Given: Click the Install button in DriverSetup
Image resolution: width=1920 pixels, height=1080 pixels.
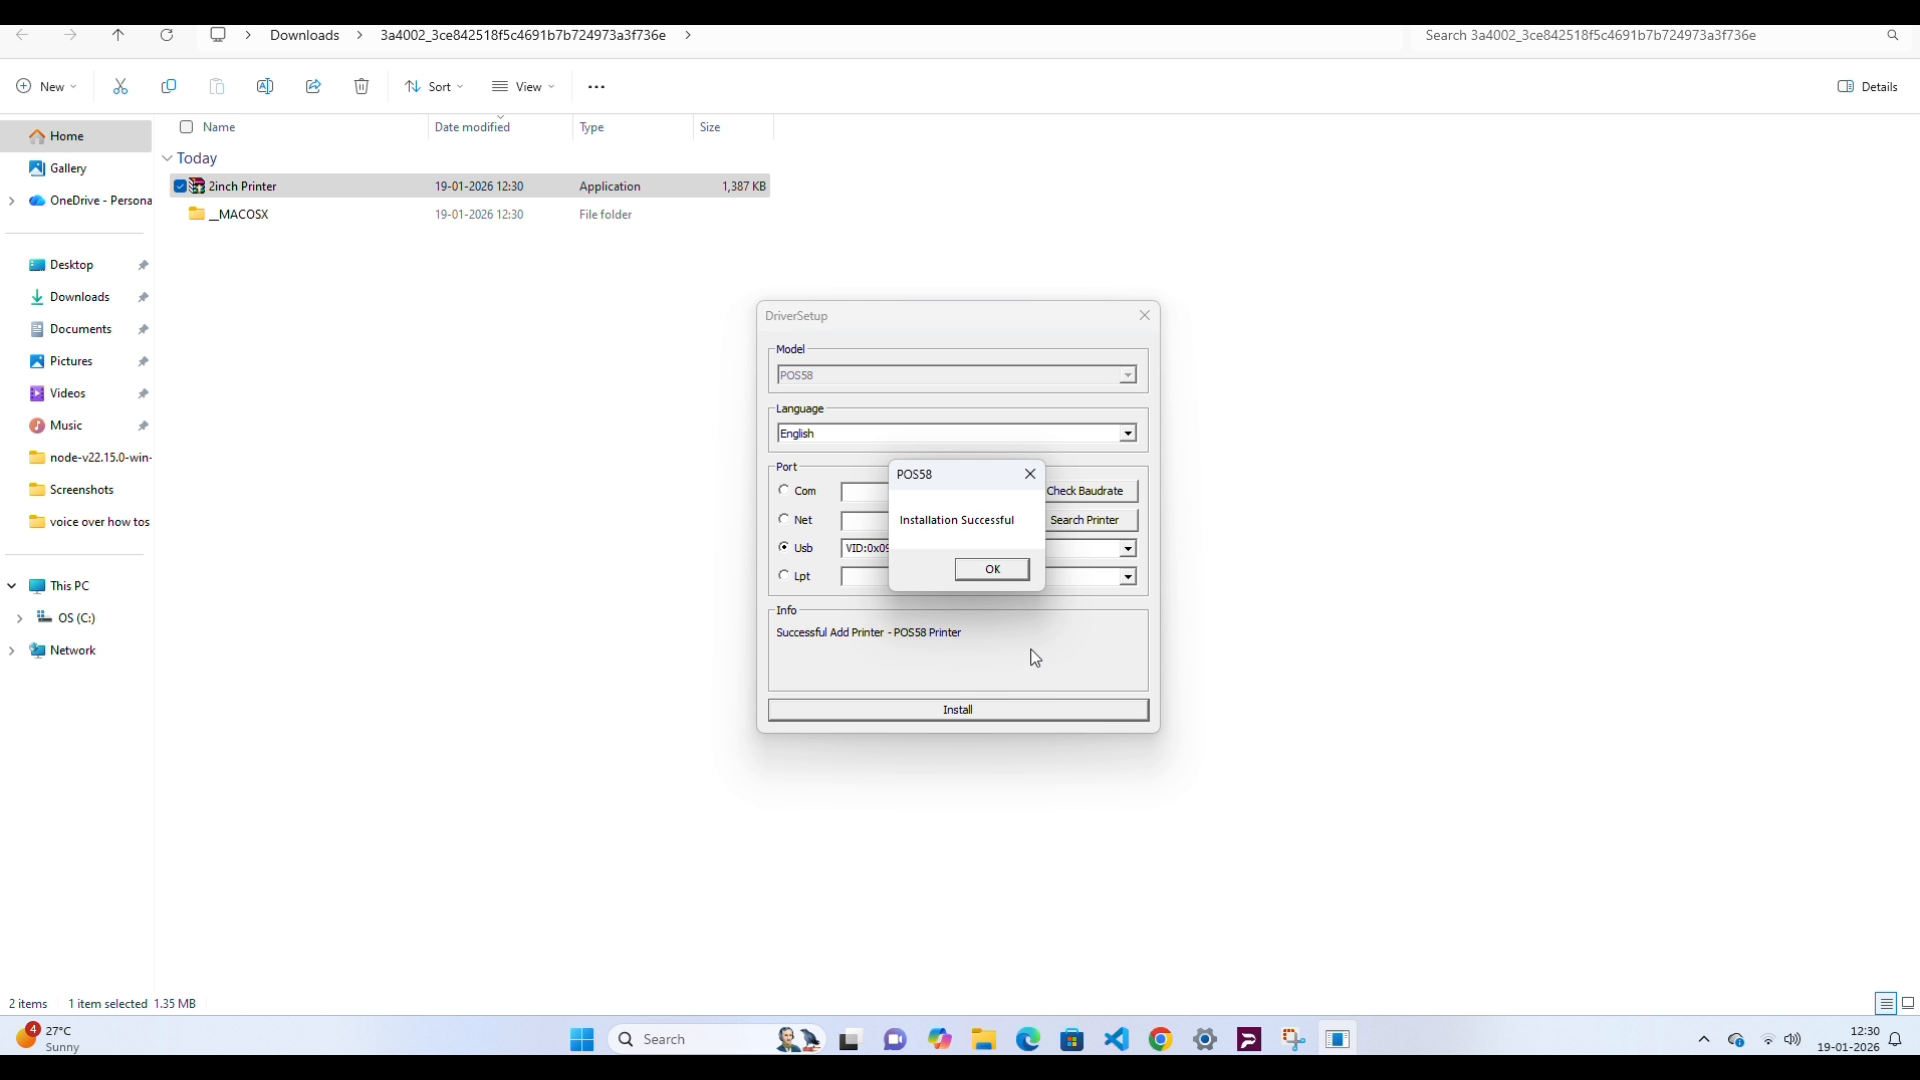Looking at the screenshot, I should point(957,709).
